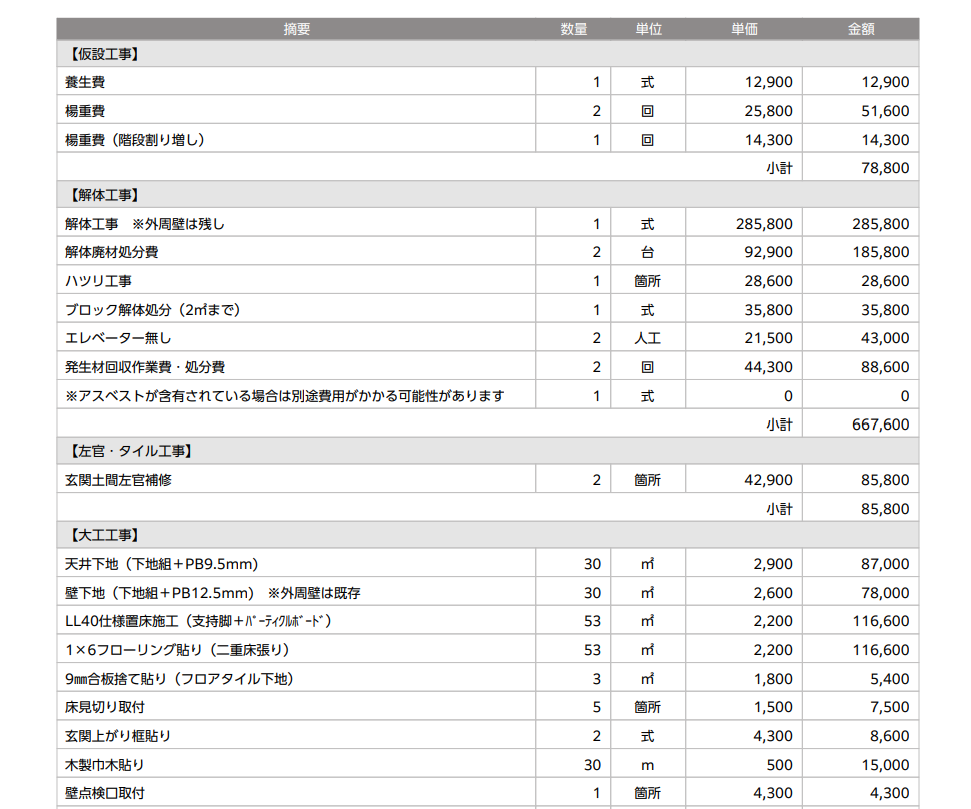Click the 揚重費（階段割り増し） item cell
Screen dimensions: 971x809
[x=135, y=140]
